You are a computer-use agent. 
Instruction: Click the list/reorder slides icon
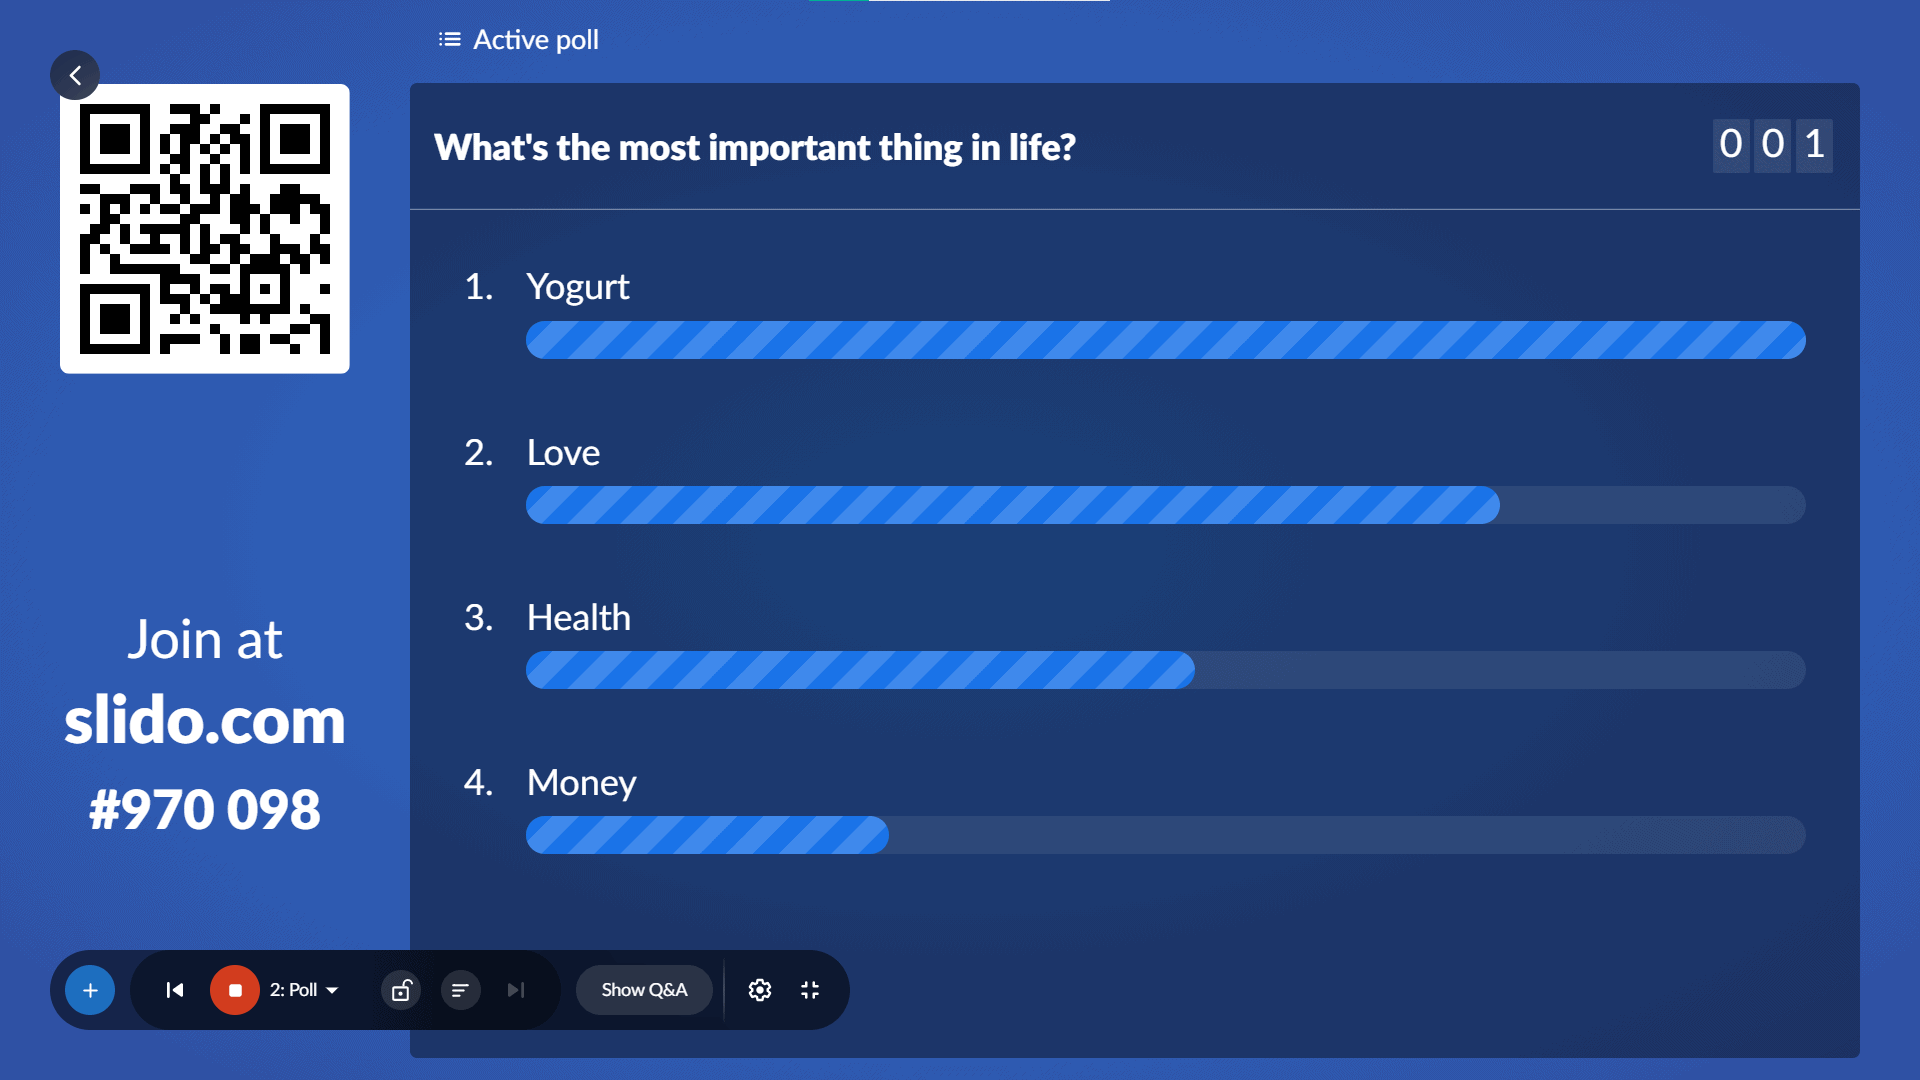coord(460,990)
